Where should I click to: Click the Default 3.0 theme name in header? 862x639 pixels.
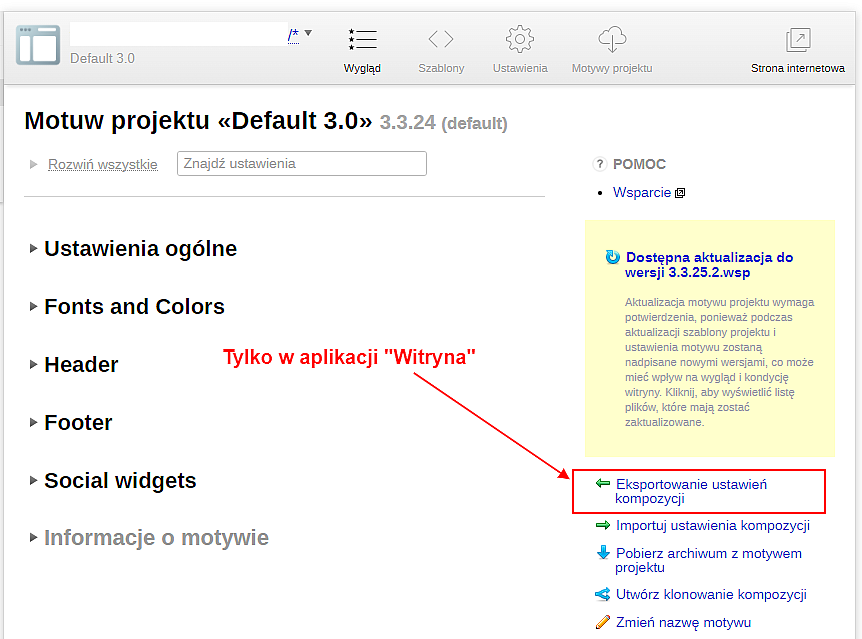102,58
